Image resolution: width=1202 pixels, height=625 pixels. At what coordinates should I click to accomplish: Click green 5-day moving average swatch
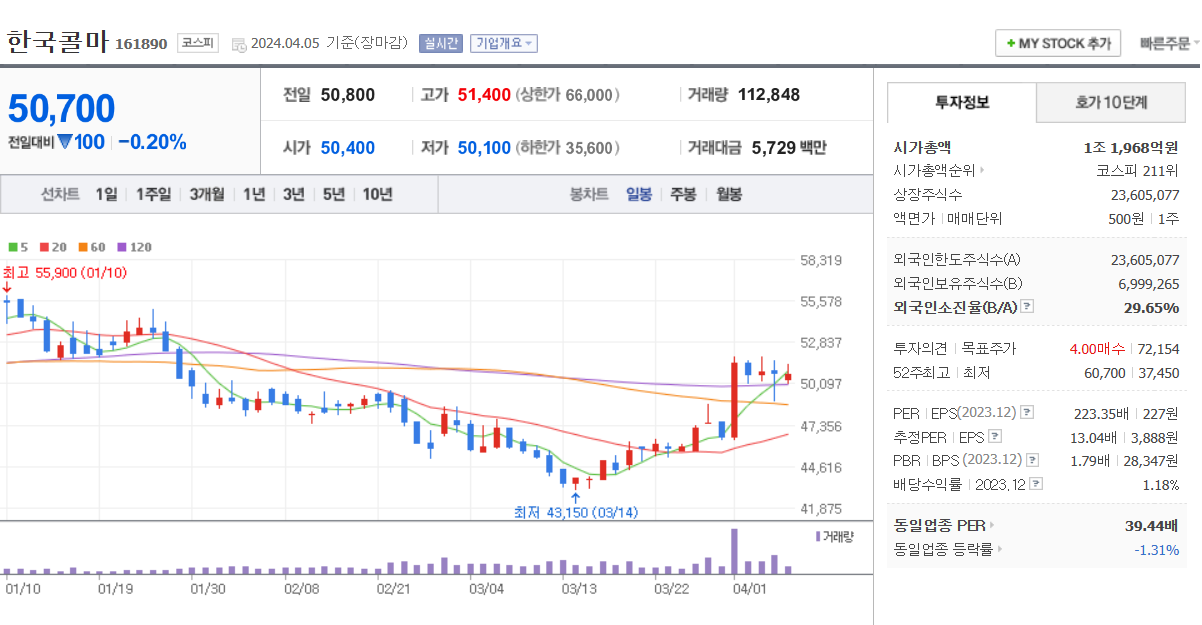click(x=12, y=247)
